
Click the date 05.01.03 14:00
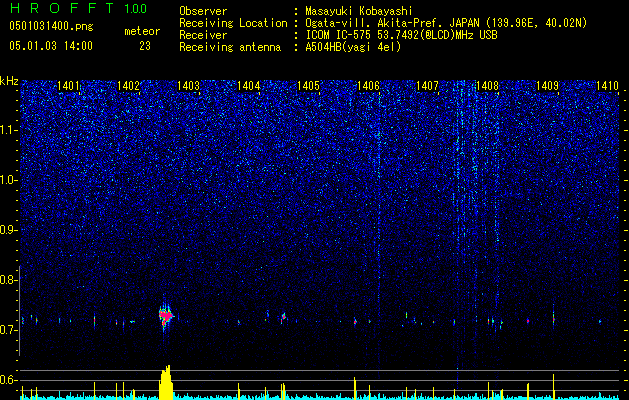pyautogui.click(x=51, y=46)
